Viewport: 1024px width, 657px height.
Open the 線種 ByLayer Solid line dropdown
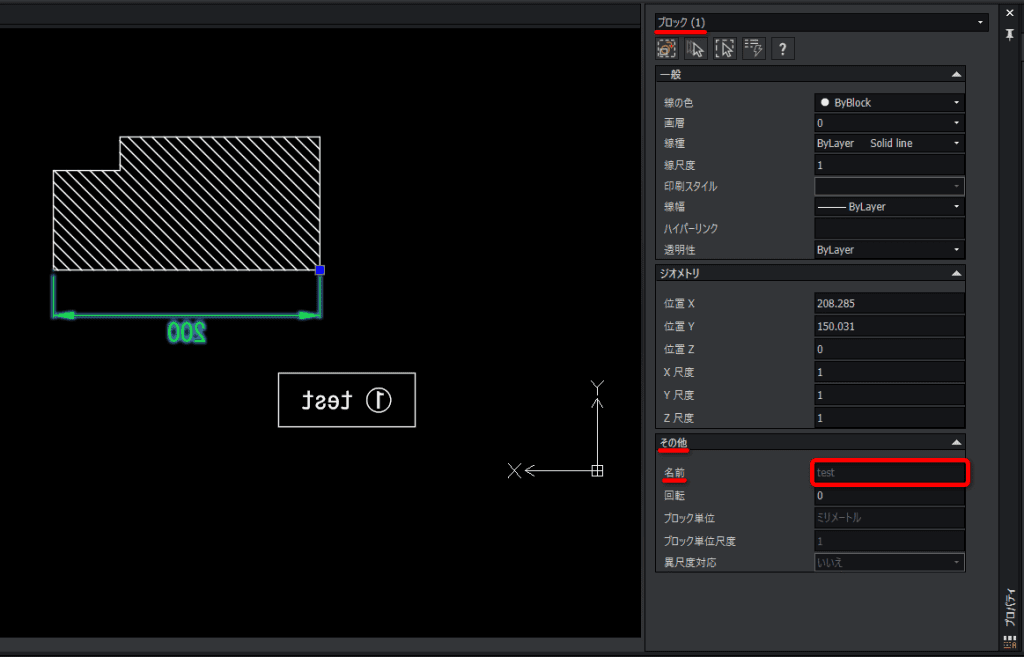(889, 143)
